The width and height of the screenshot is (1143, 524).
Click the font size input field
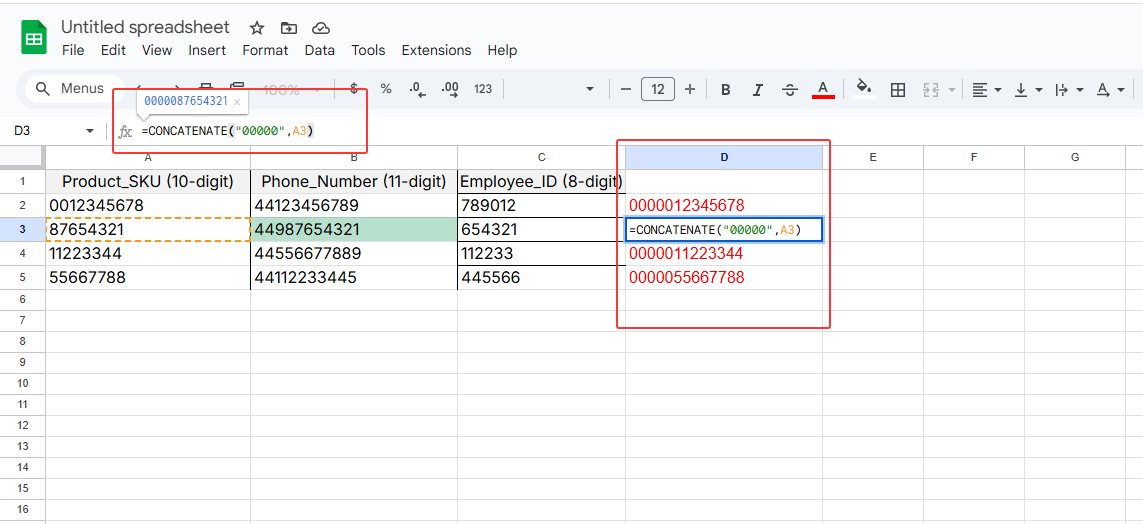click(657, 89)
